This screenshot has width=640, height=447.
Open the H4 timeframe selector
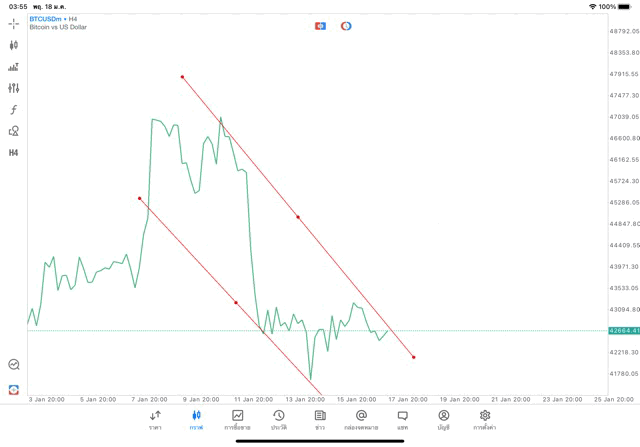pyautogui.click(x=14, y=153)
